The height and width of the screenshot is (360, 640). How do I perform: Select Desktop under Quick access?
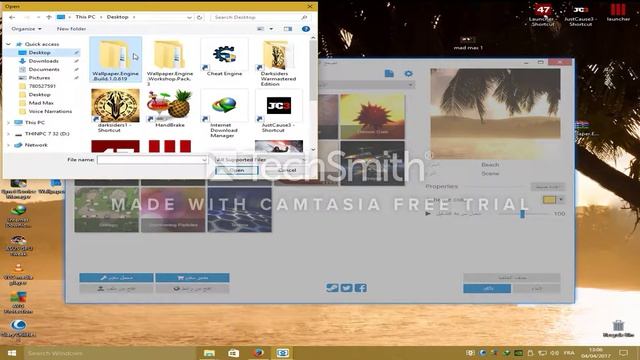[40, 53]
